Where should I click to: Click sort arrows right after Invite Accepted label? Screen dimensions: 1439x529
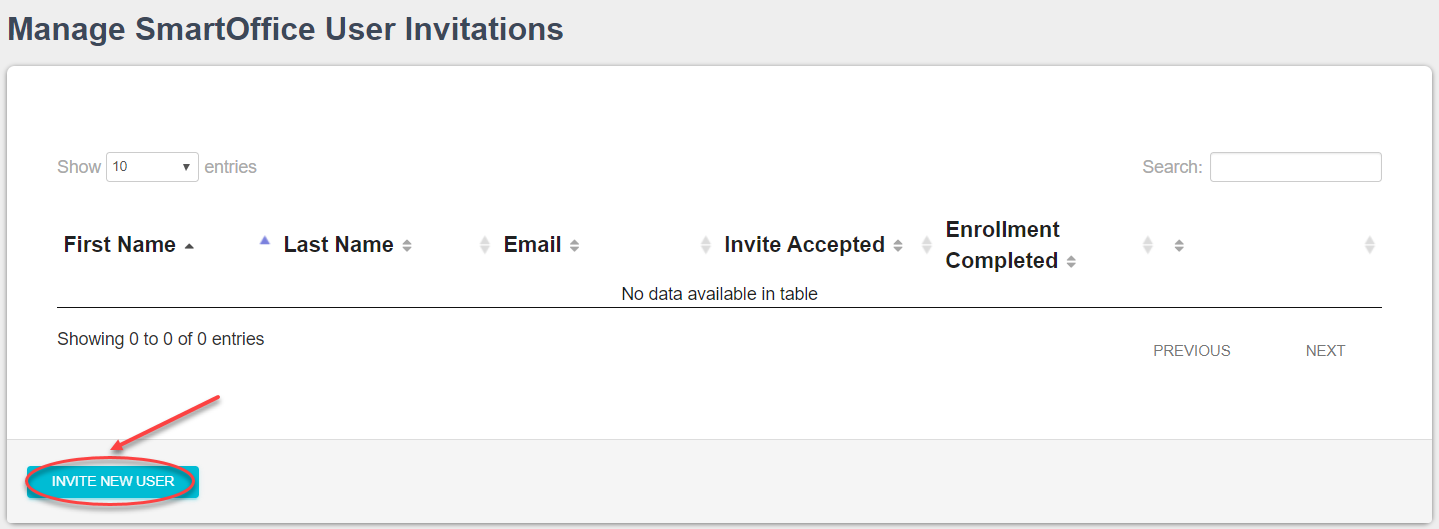898,246
